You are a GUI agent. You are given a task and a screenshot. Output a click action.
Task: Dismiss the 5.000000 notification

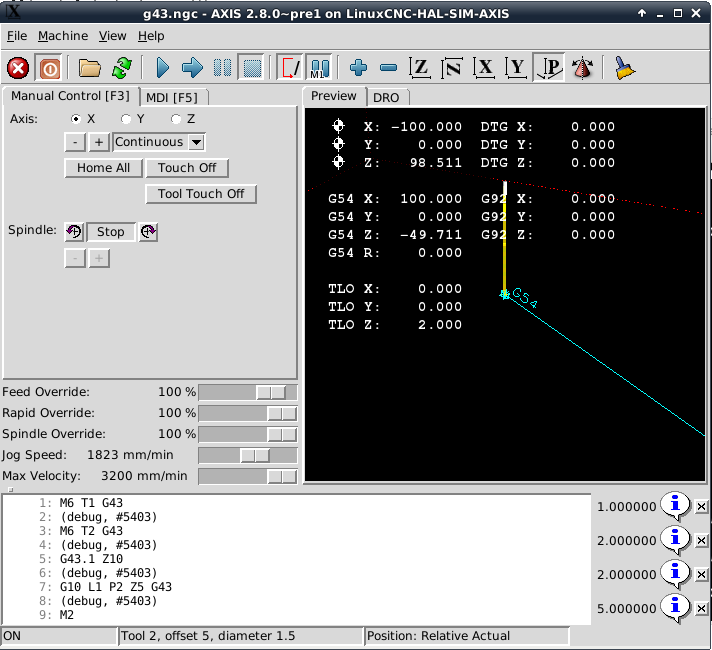click(702, 608)
